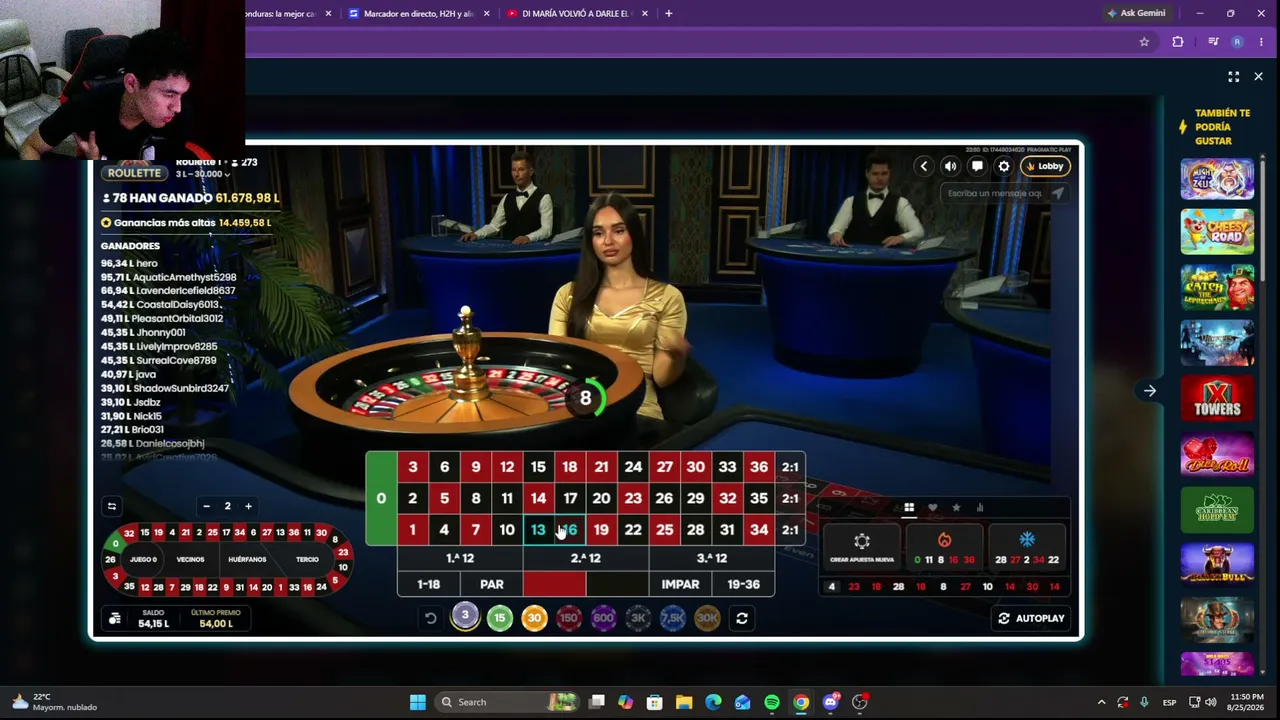Bet on PAR (even)
1280x720 pixels.
point(492,584)
